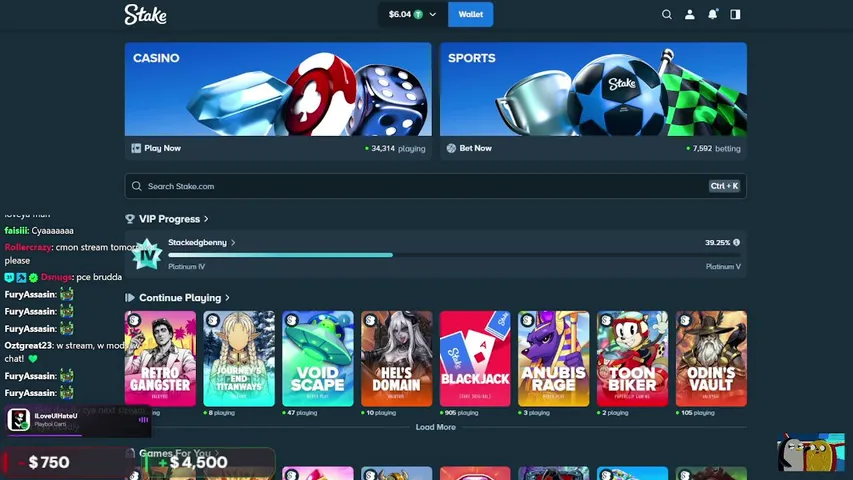
Task: Click Dsnugs username in chat
Action: pyautogui.click(x=57, y=277)
